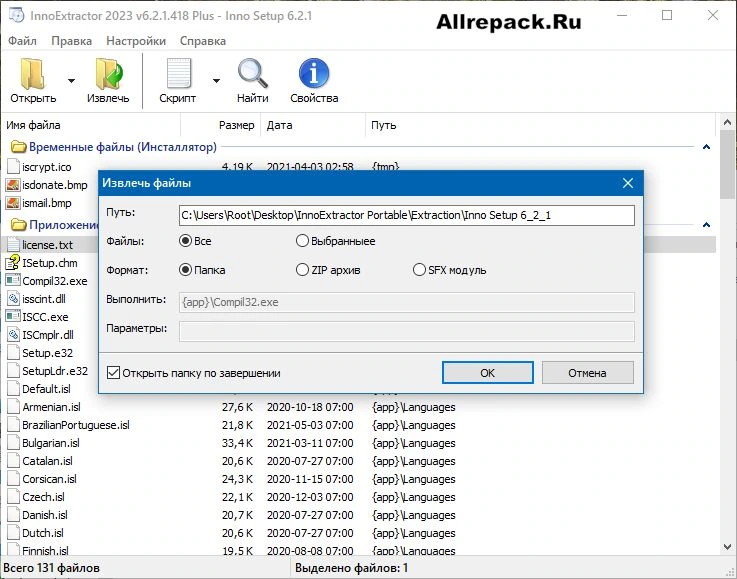Click the Default.isl file icon
Viewport: 737px width, 579px height.
click(13, 389)
